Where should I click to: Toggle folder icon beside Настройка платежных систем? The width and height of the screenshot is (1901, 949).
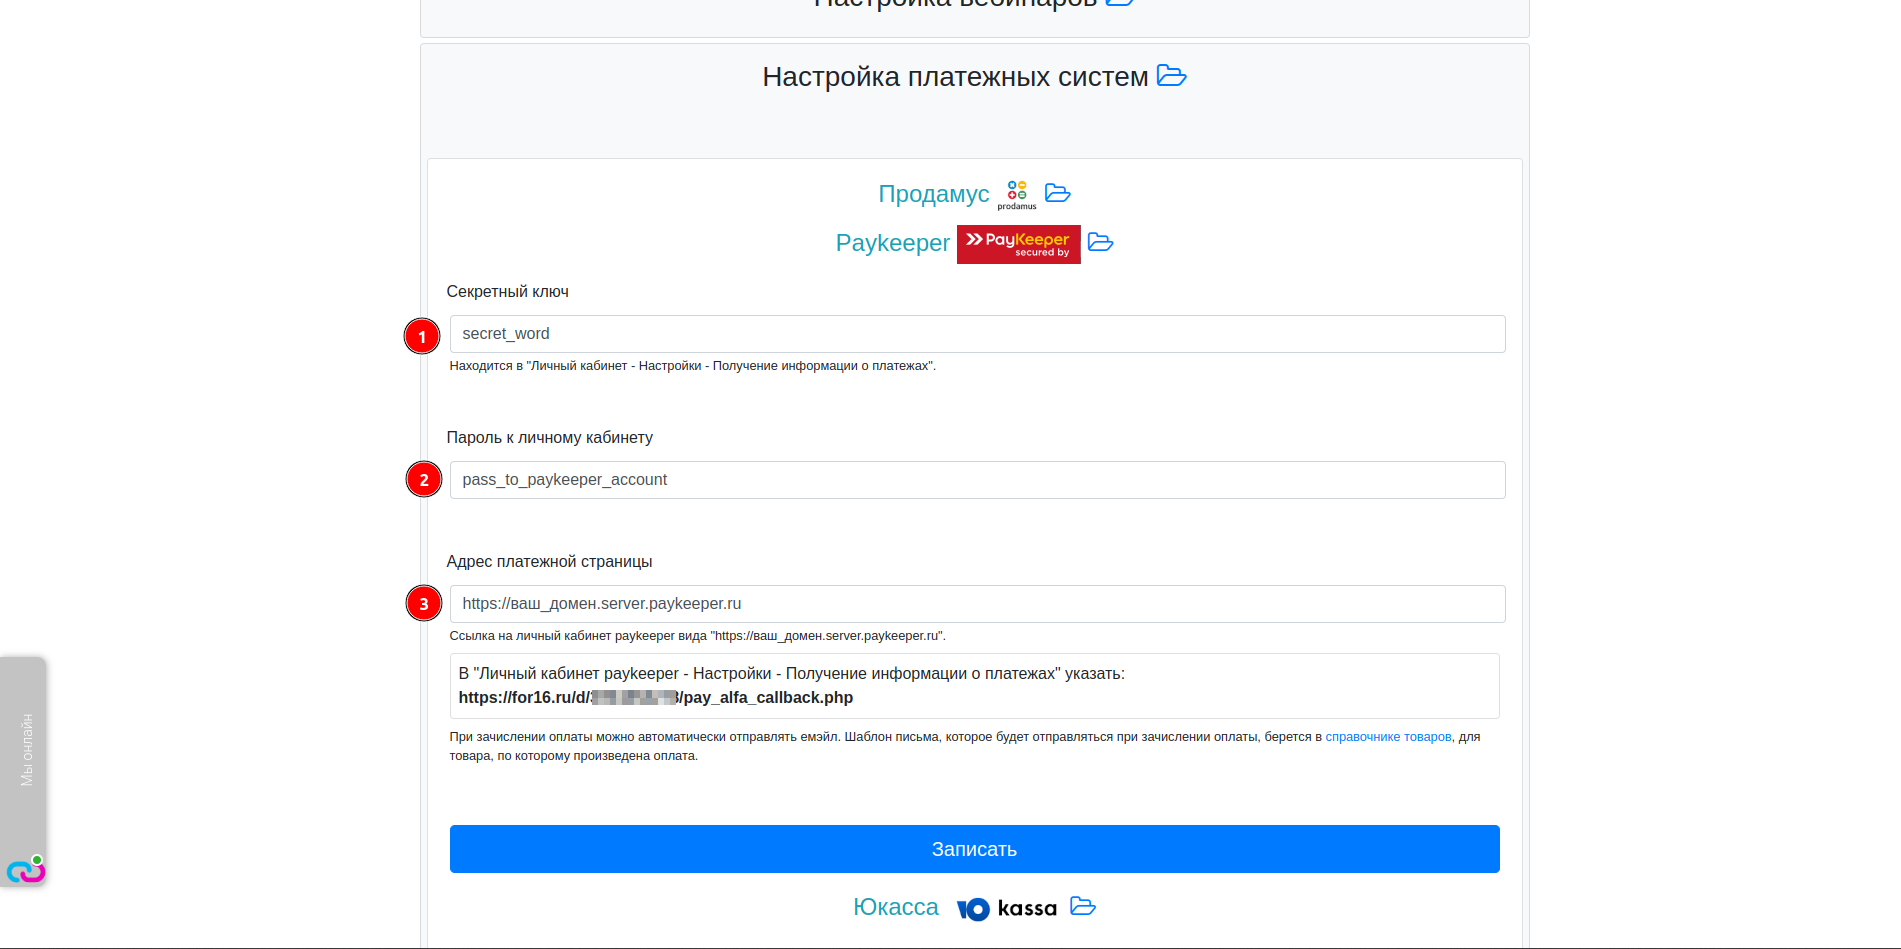click(1171, 76)
